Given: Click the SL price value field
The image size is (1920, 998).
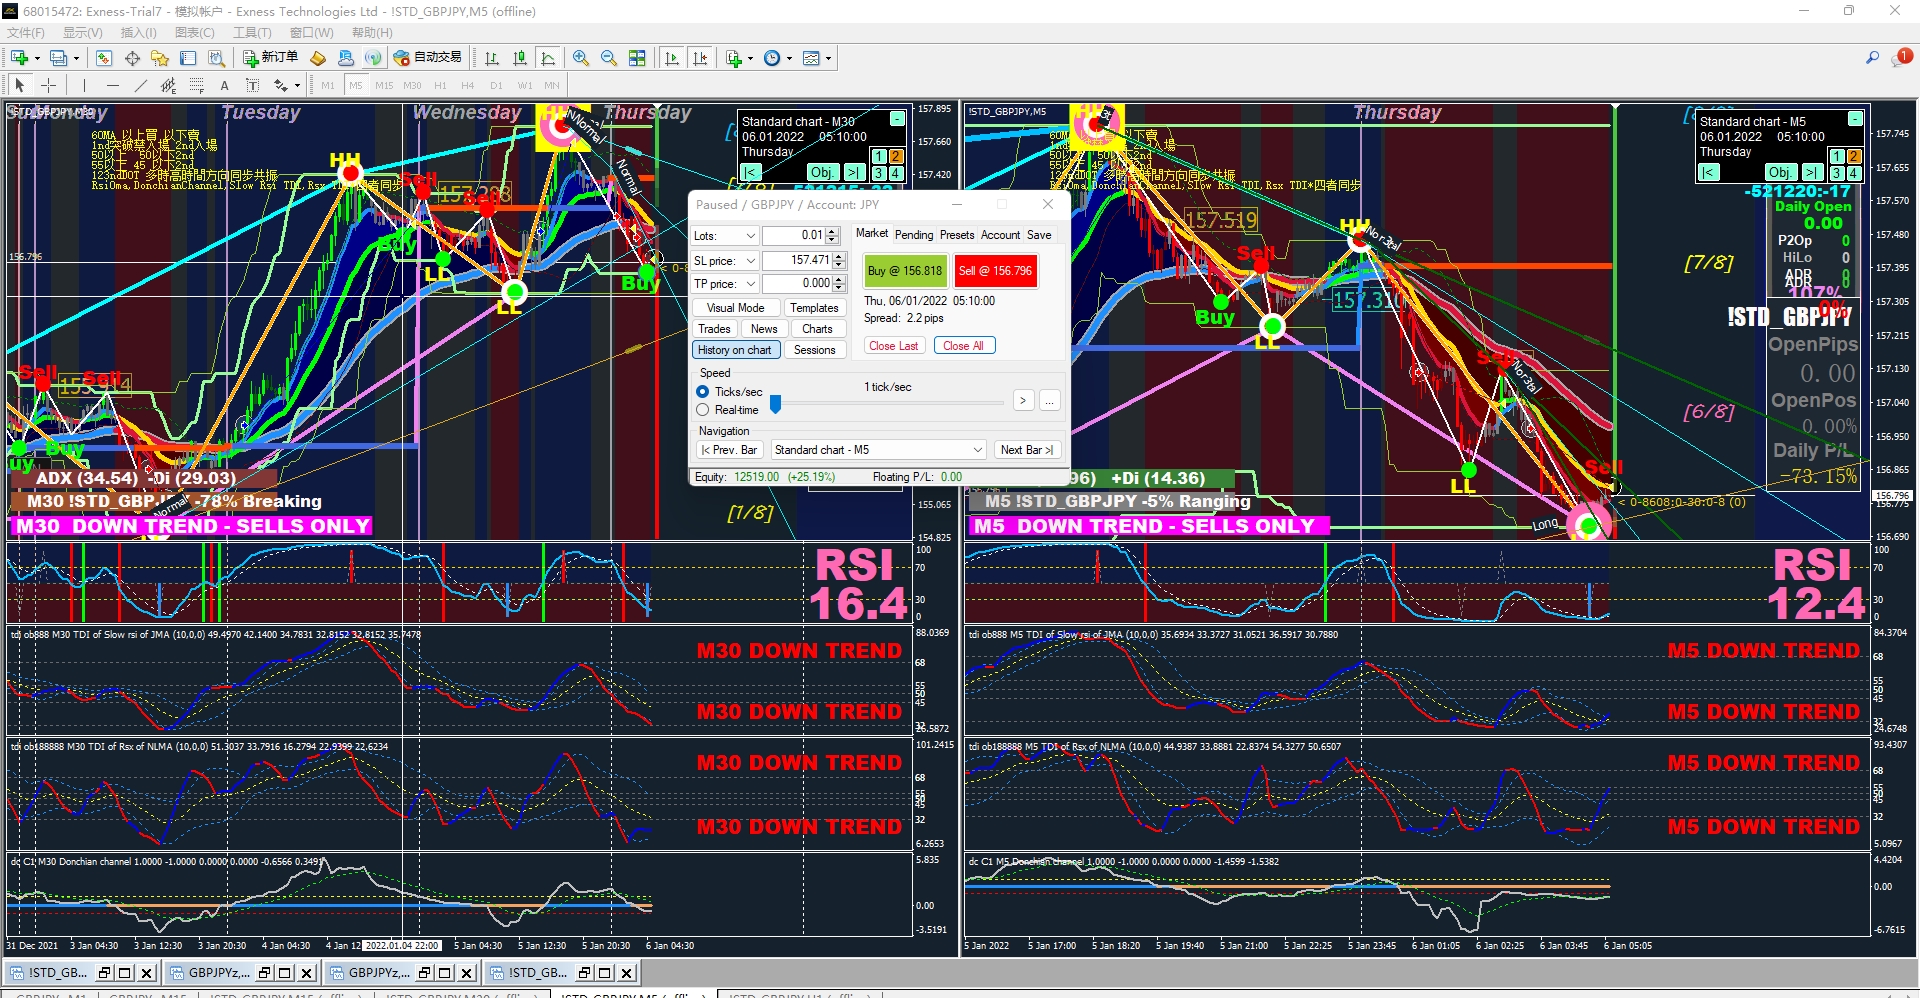Looking at the screenshot, I should [797, 260].
